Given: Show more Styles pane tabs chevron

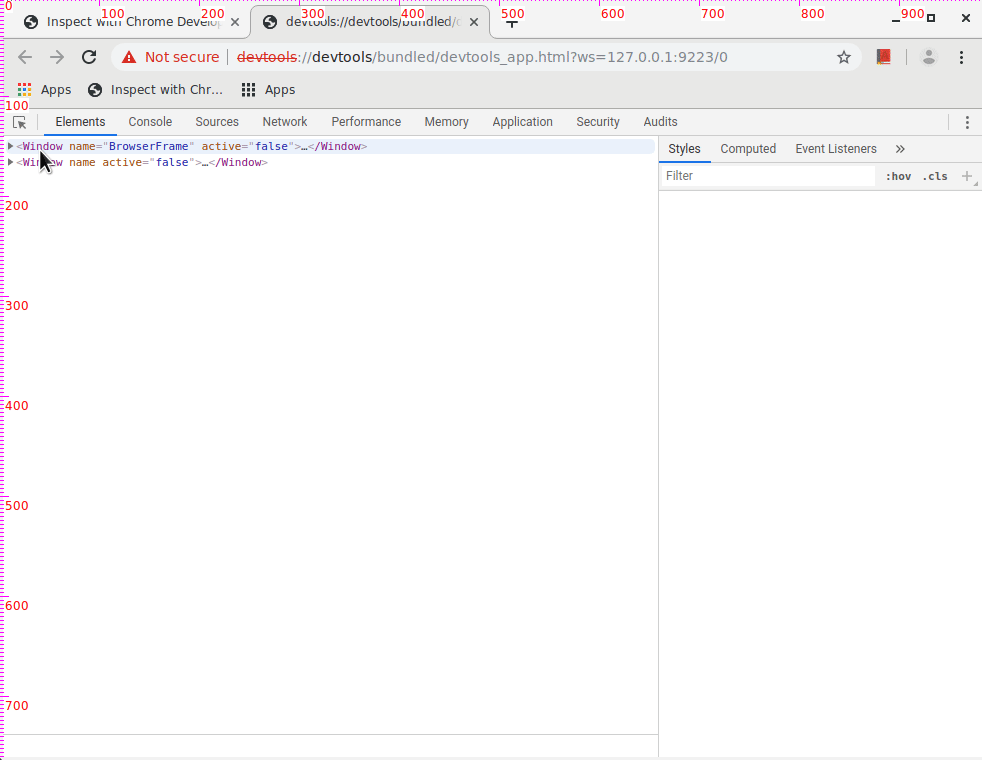Looking at the screenshot, I should point(900,149).
